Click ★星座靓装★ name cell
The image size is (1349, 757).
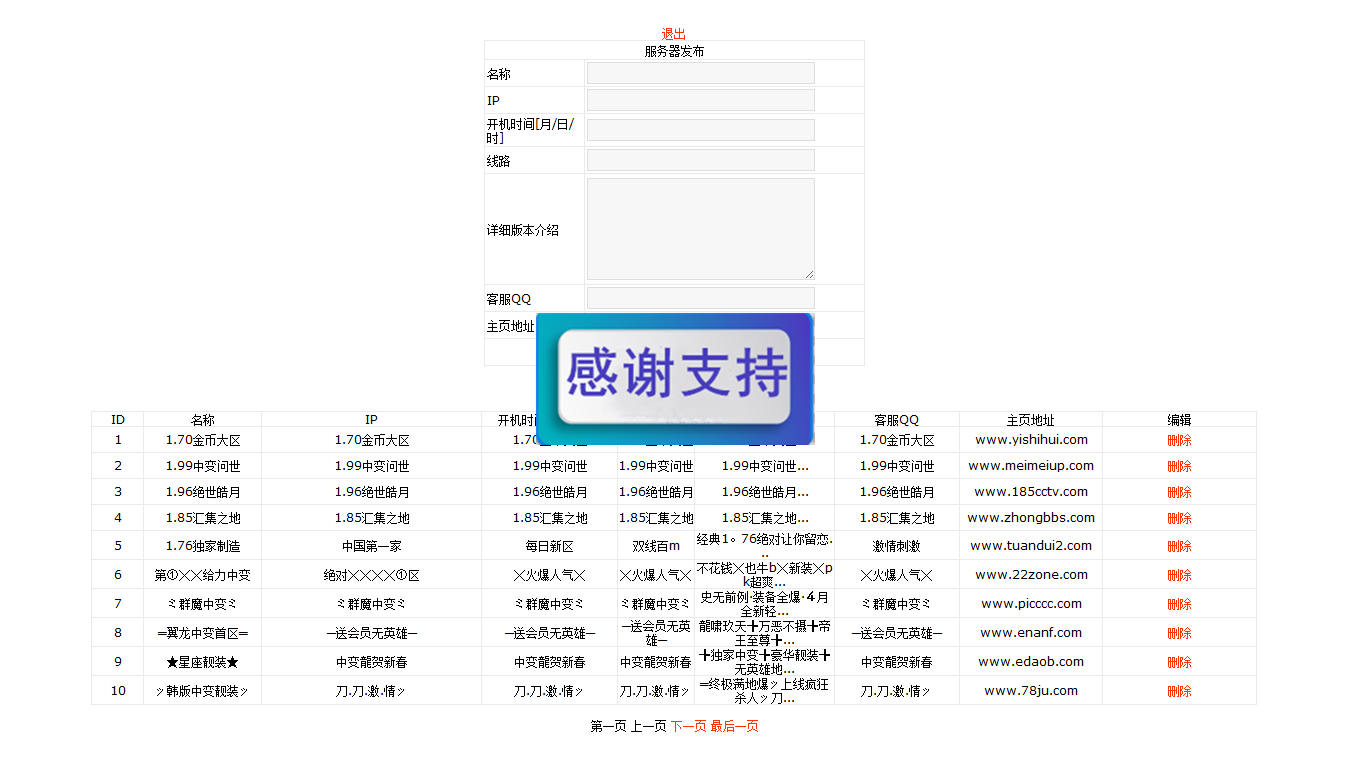[203, 662]
